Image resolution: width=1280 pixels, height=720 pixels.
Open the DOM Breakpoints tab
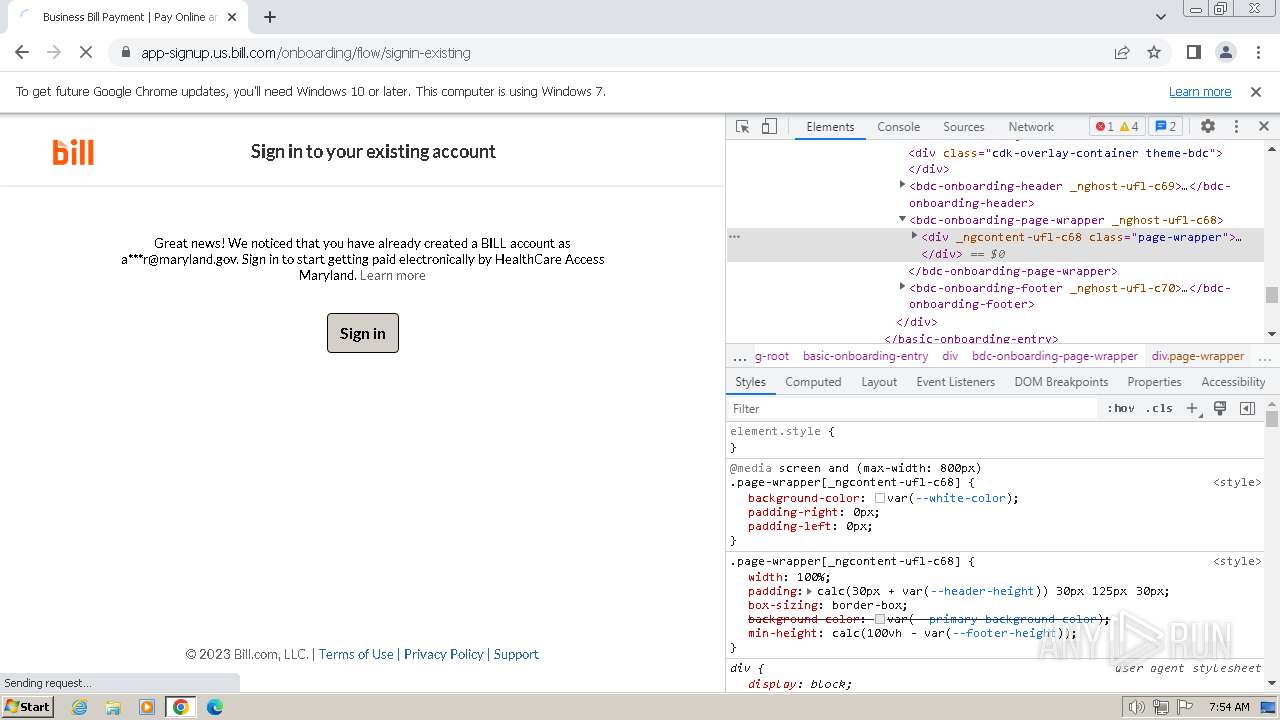tap(1061, 382)
